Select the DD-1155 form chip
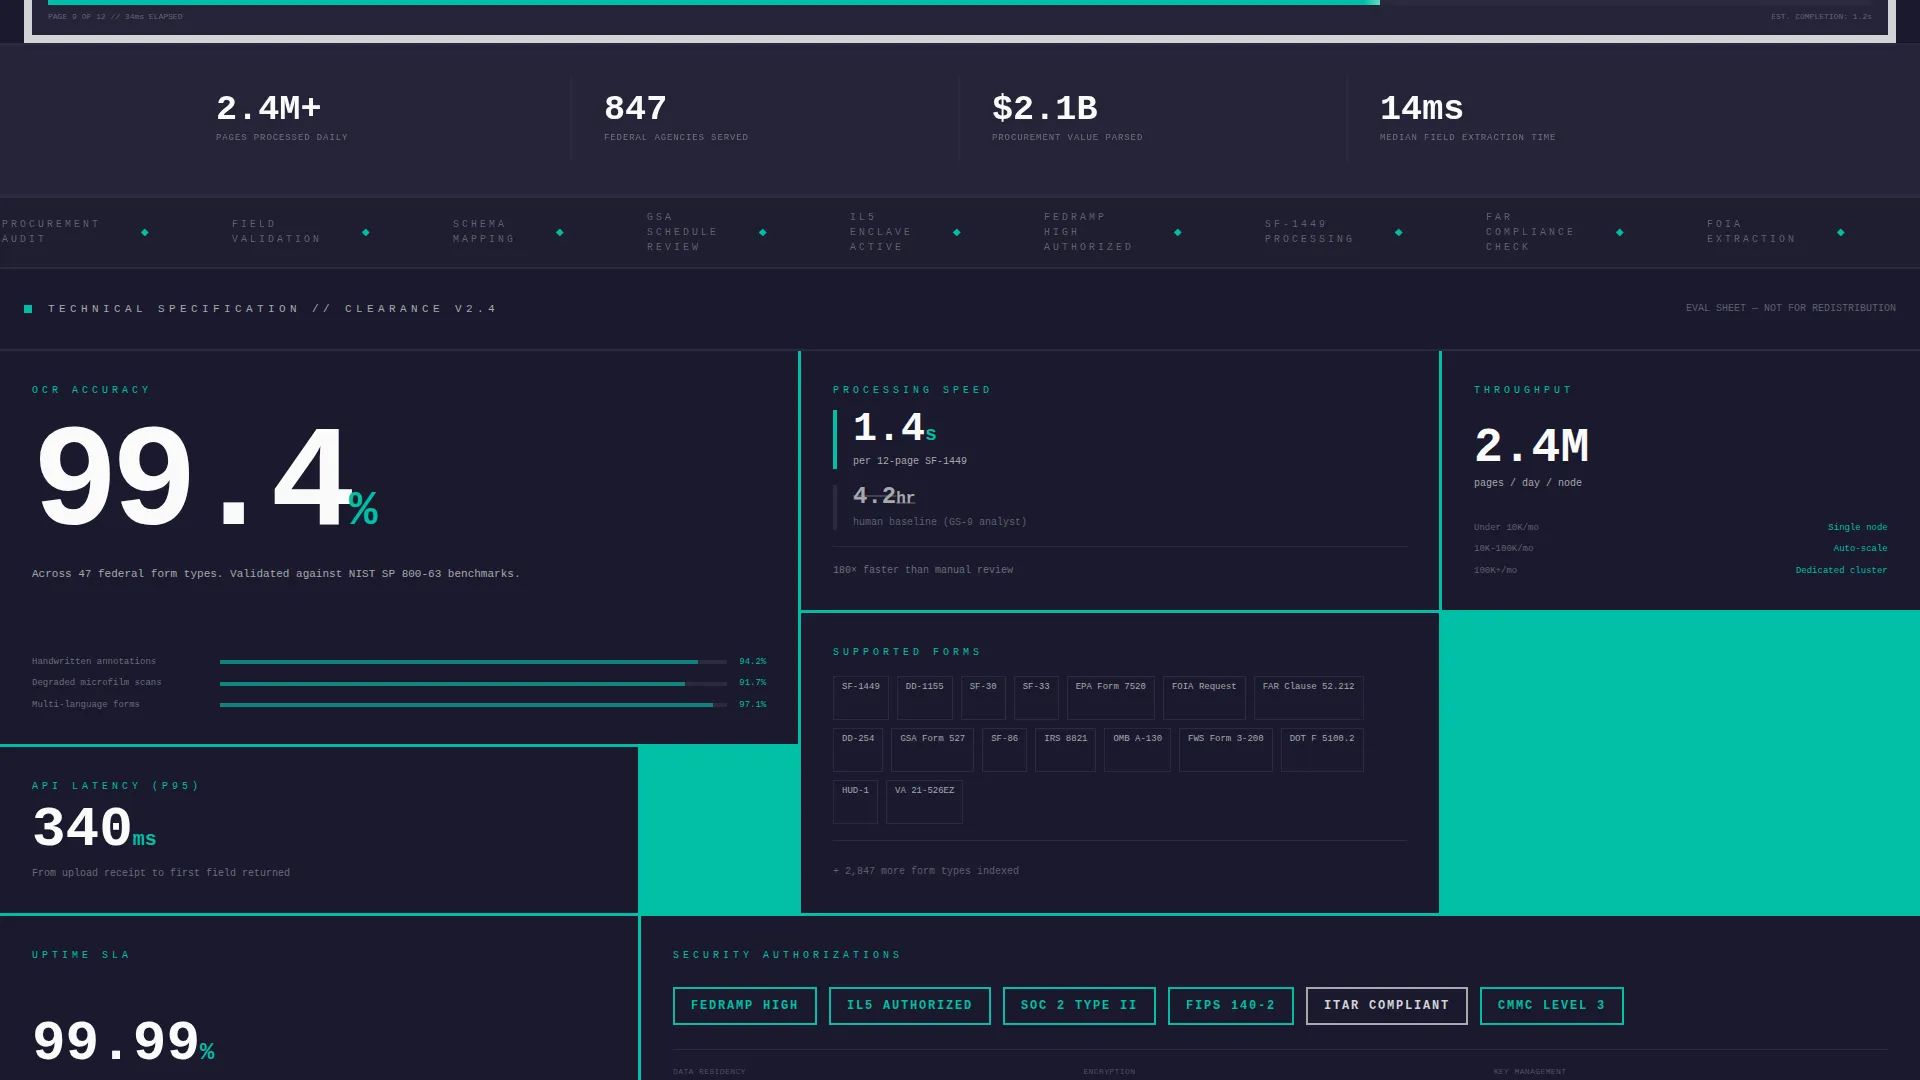The image size is (1920, 1080). tap(924, 697)
